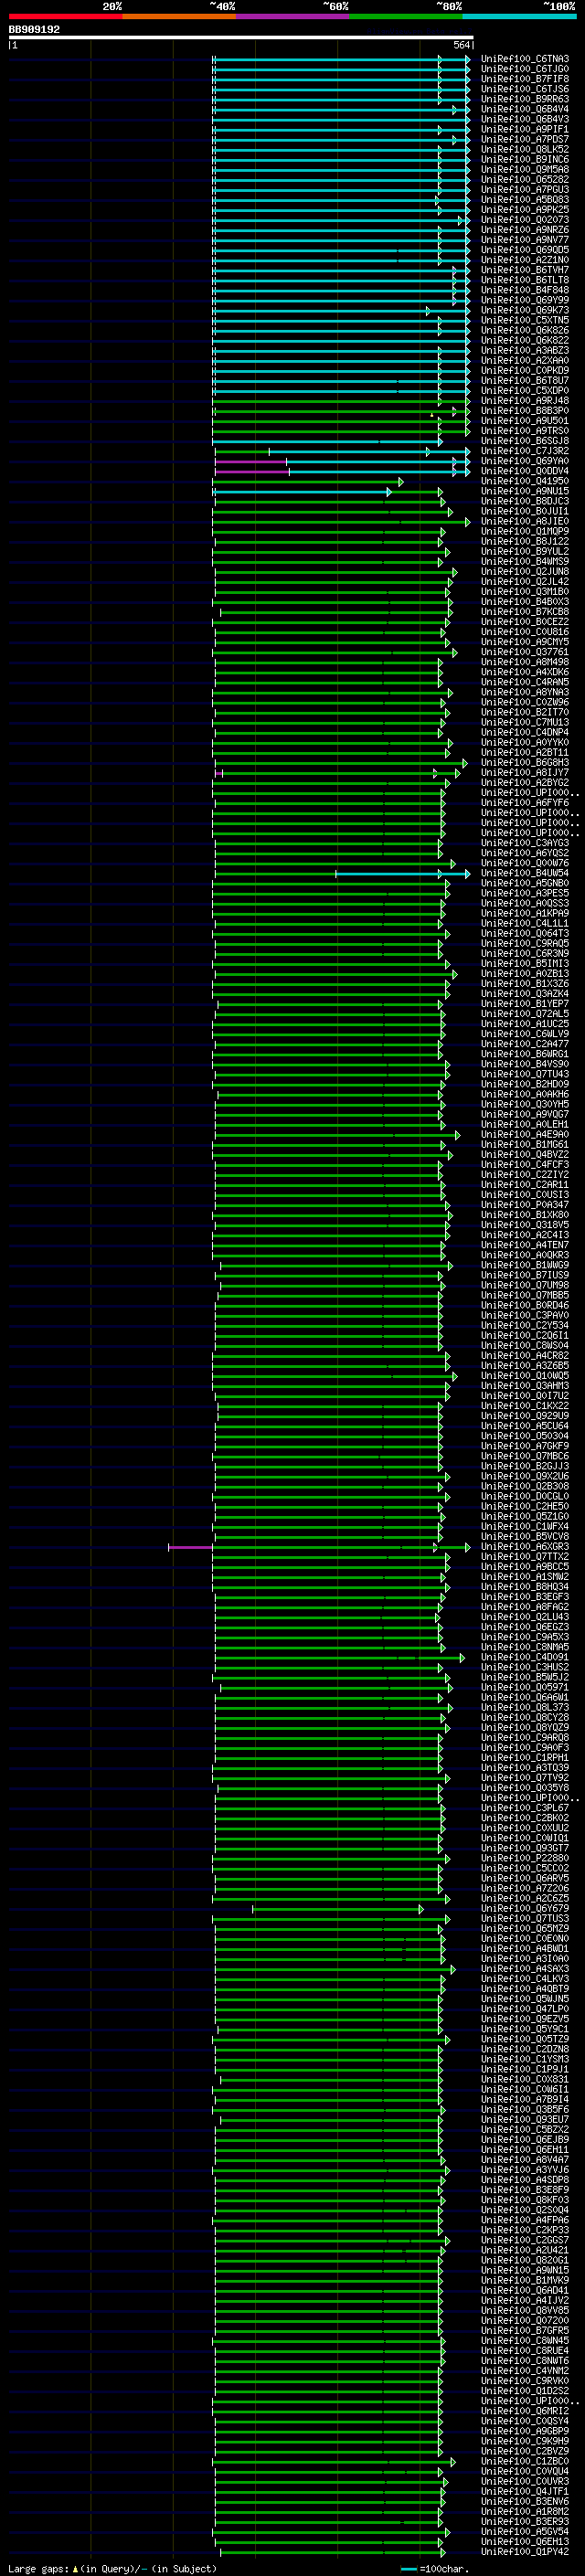Click the purple alignment segment of Q69YA0
Viewport: 585px width, 2576px height.
point(251,462)
